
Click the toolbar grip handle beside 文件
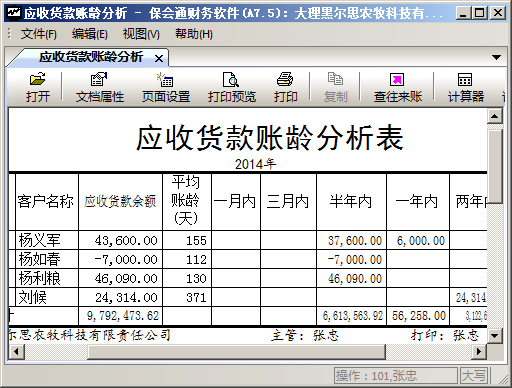9,34
